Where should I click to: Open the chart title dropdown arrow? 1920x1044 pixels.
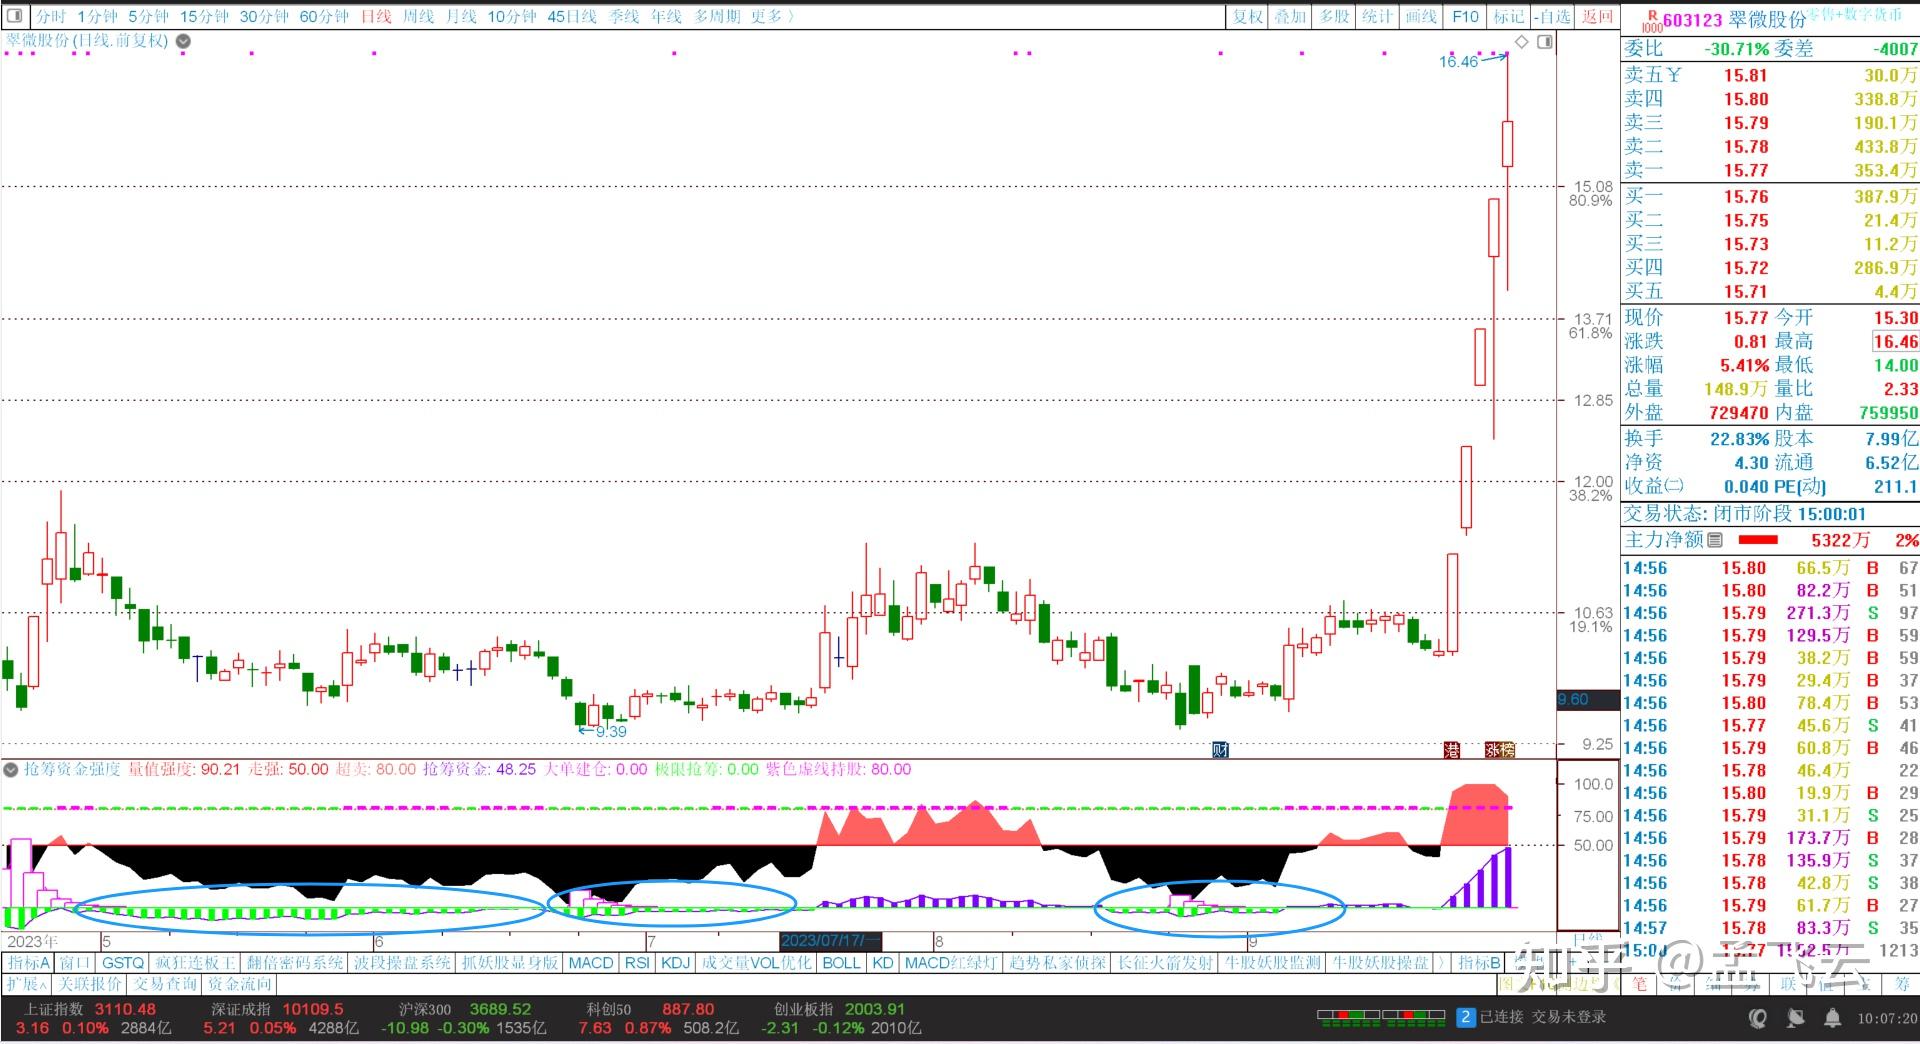(x=183, y=42)
